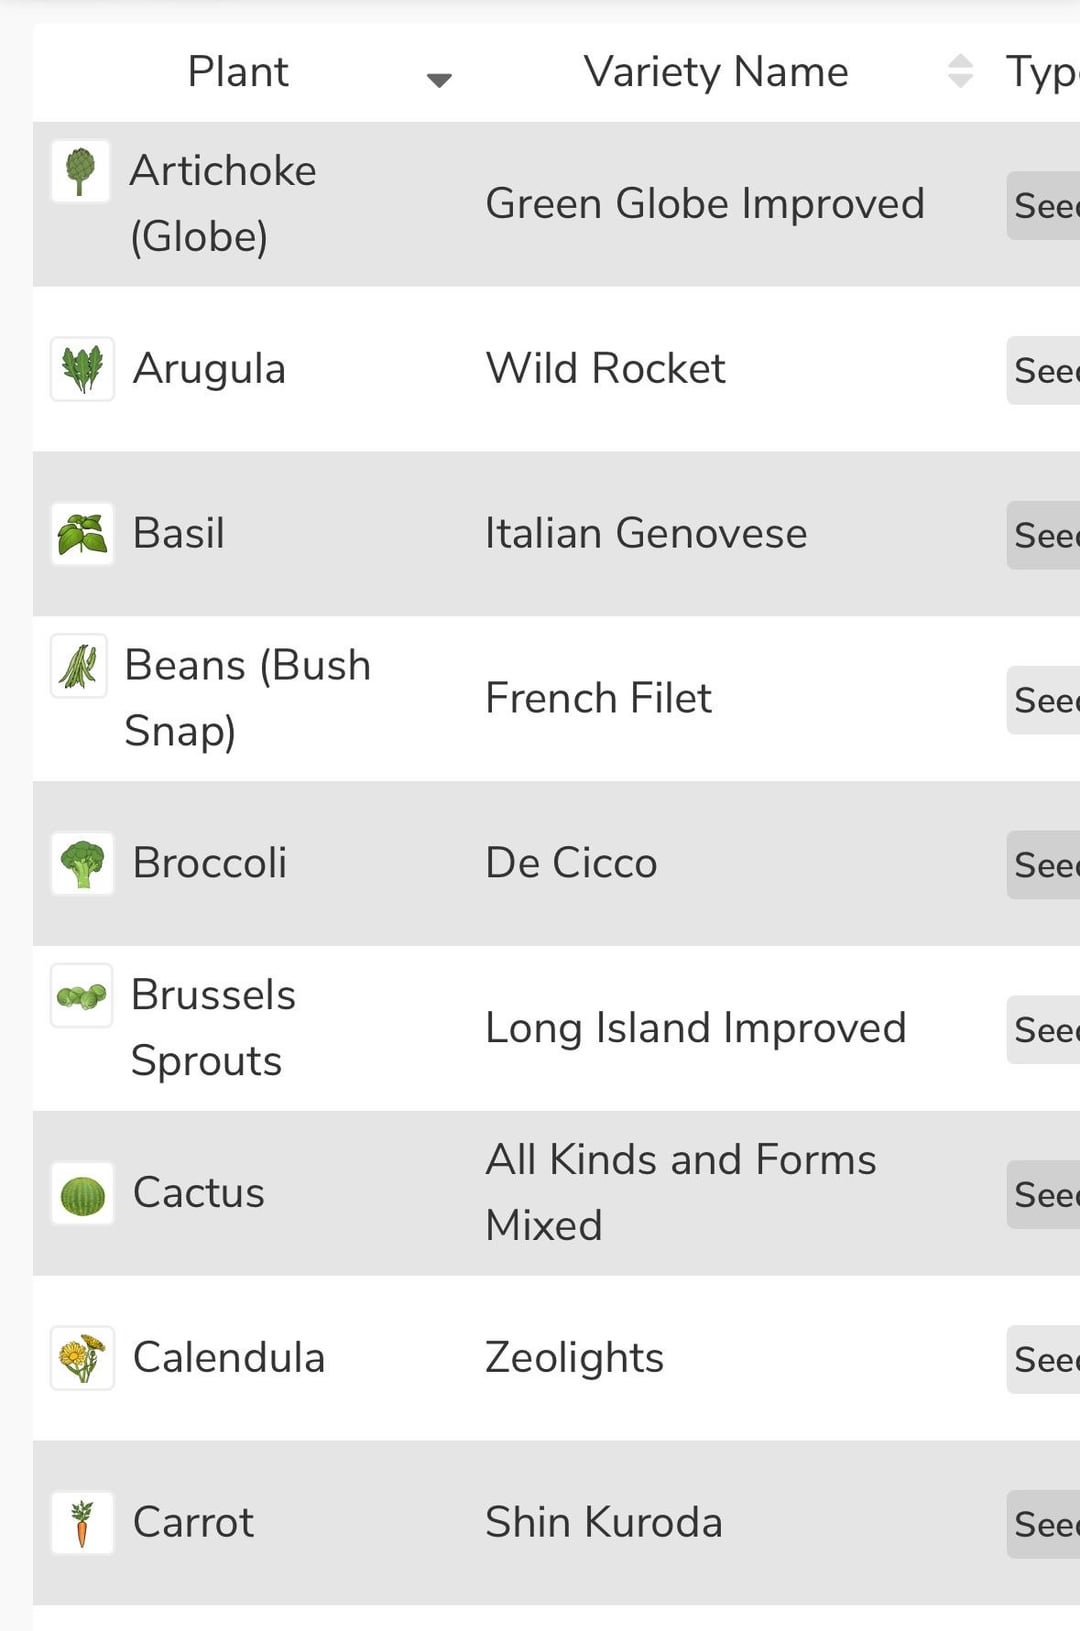Select the Shin Kuroda carrot row
The width and height of the screenshot is (1080, 1631).
[603, 1523]
